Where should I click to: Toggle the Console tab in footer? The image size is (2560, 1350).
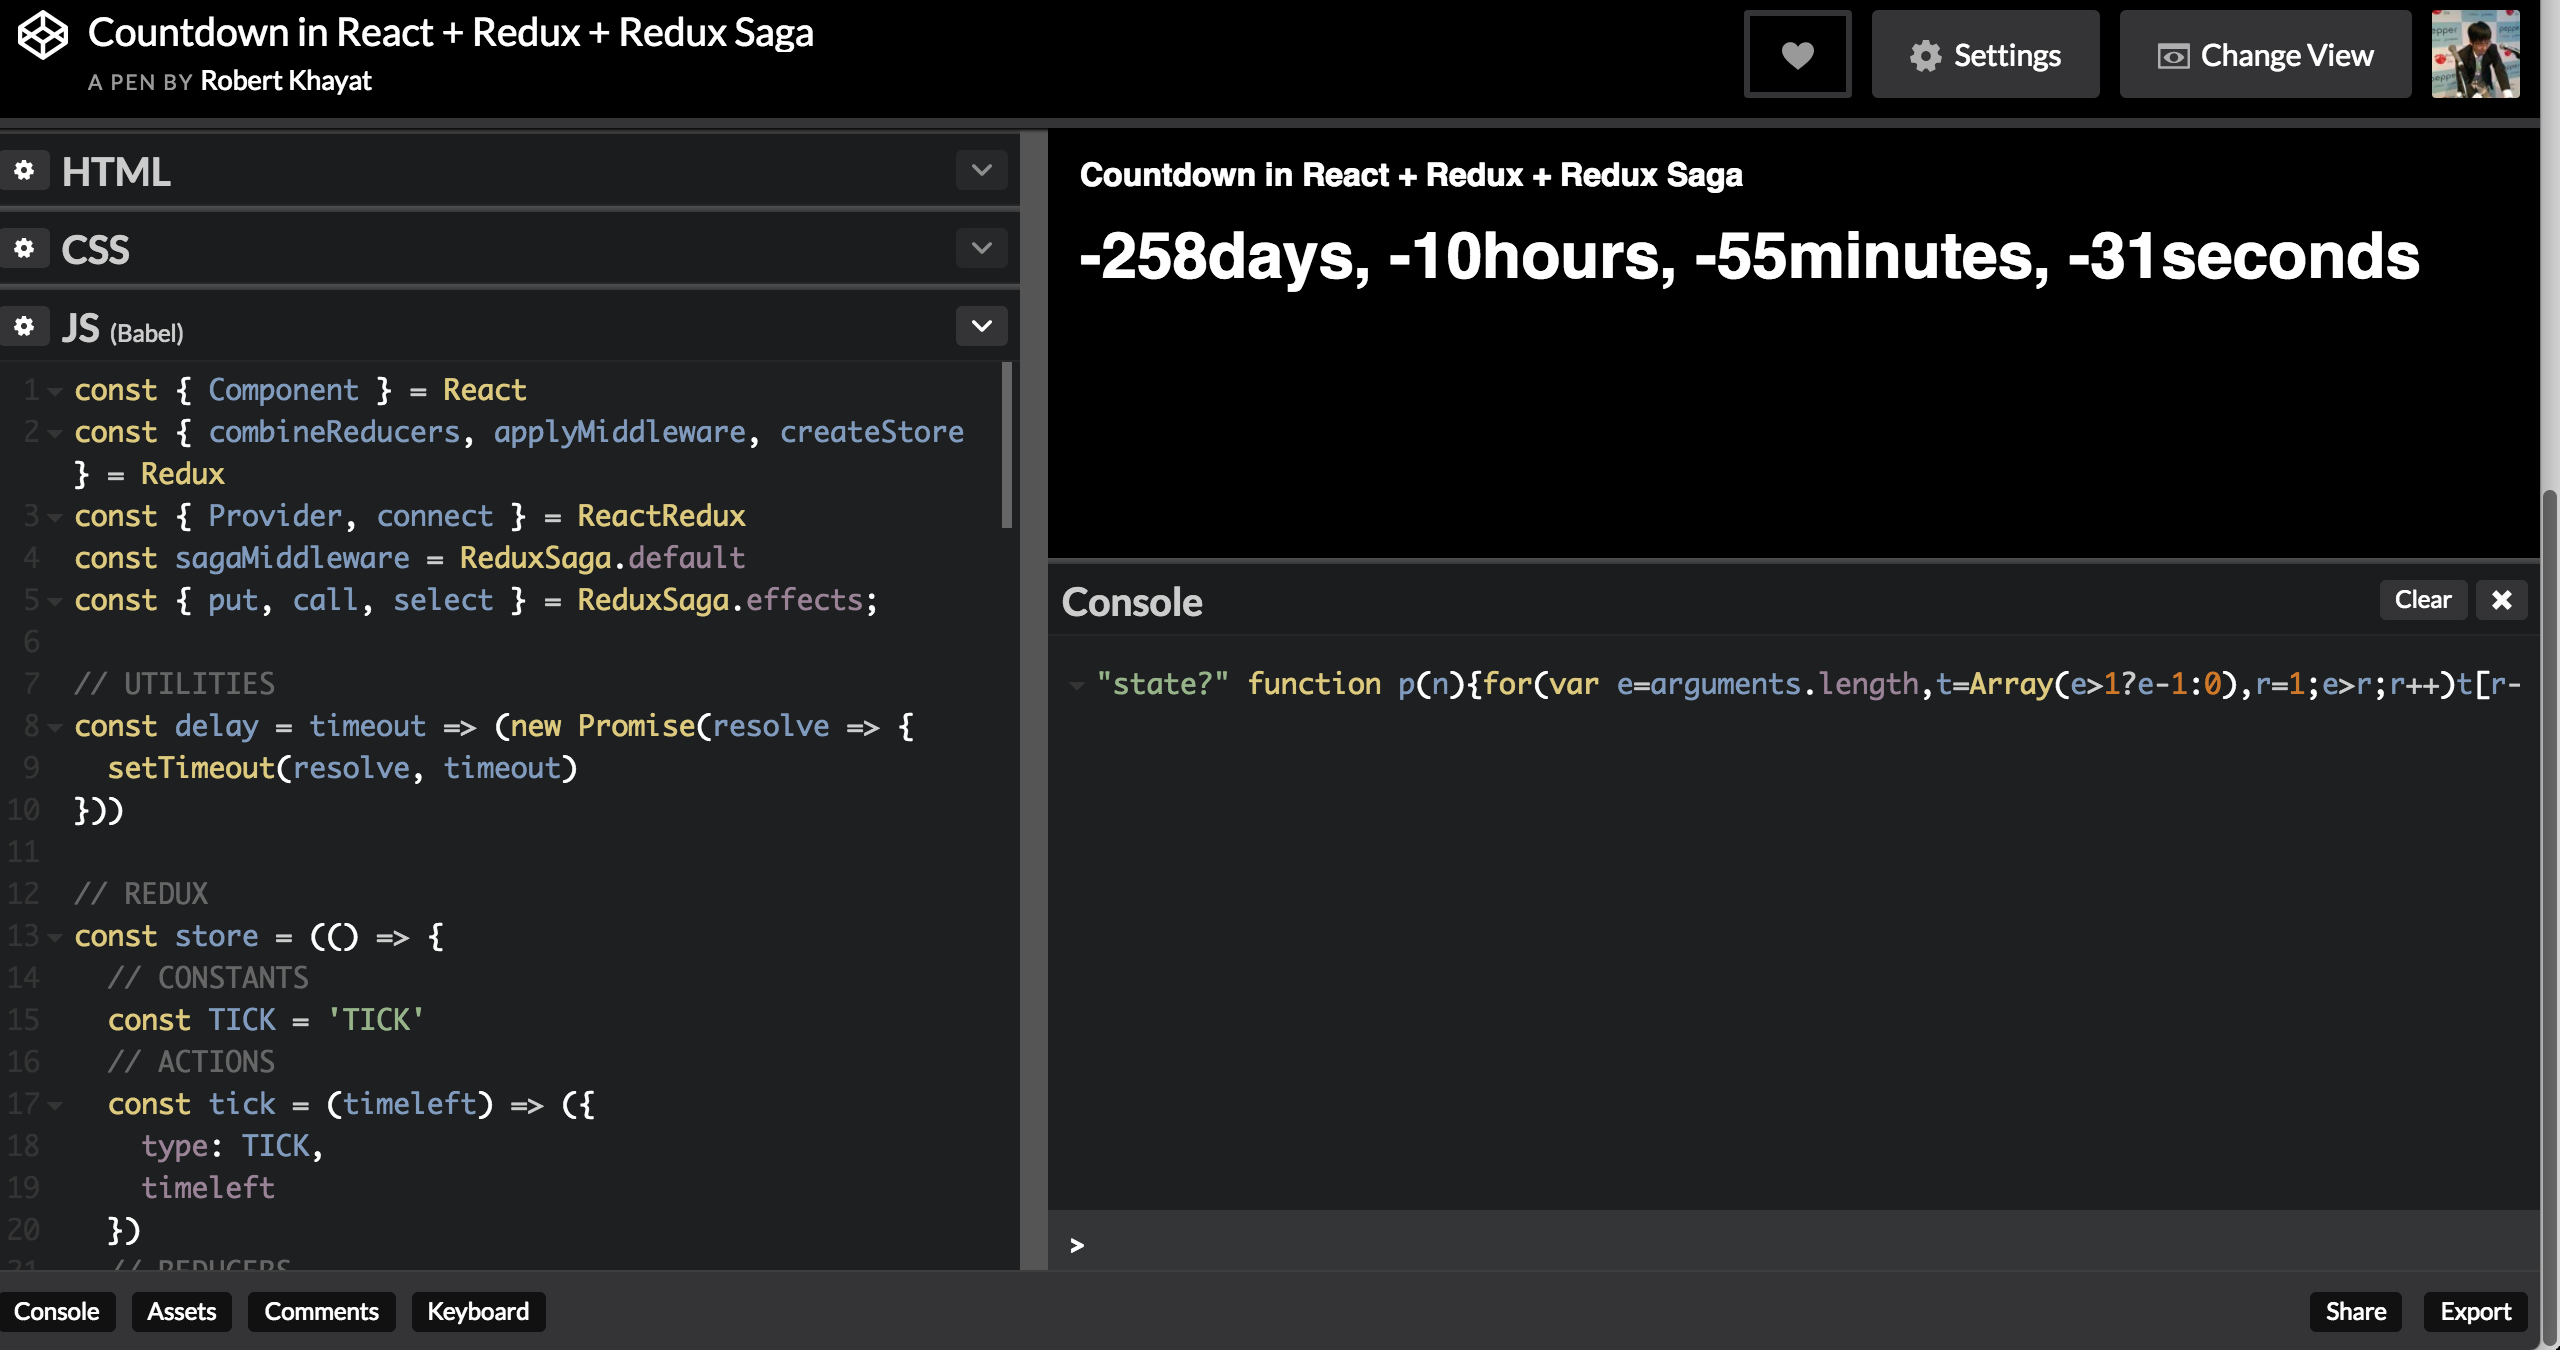point(57,1311)
